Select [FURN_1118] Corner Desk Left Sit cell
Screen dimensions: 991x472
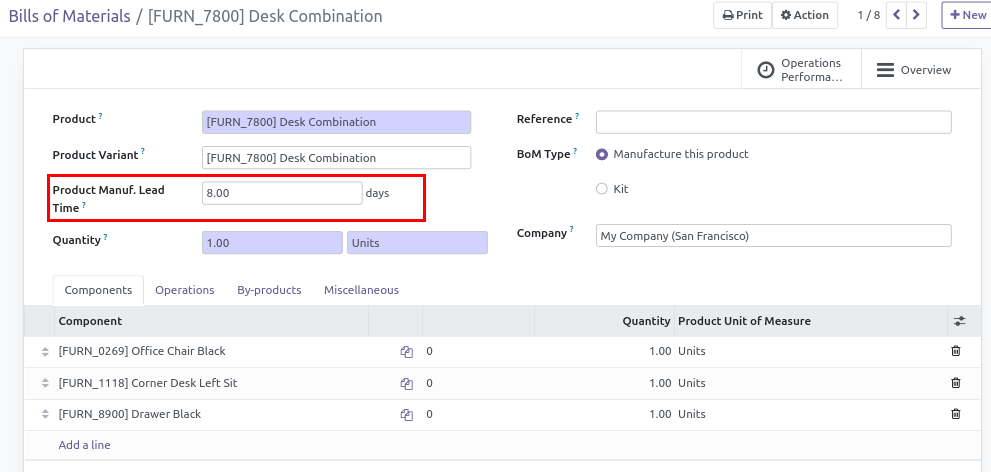tap(212, 383)
